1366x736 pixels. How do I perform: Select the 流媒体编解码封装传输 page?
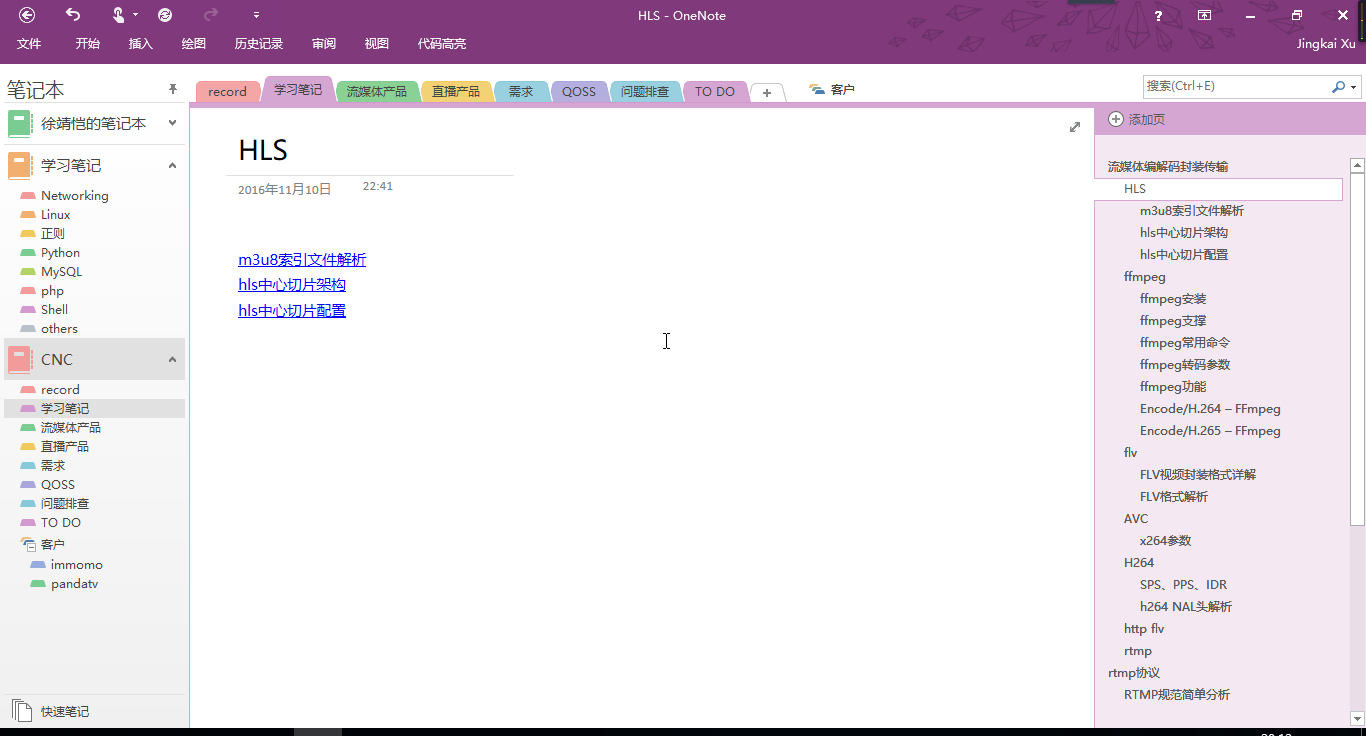[1167, 167]
